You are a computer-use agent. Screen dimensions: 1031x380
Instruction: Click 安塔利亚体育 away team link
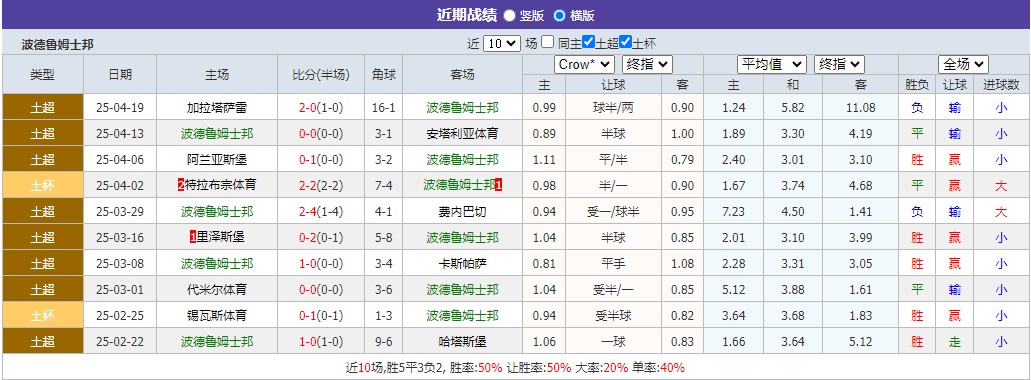462,133
